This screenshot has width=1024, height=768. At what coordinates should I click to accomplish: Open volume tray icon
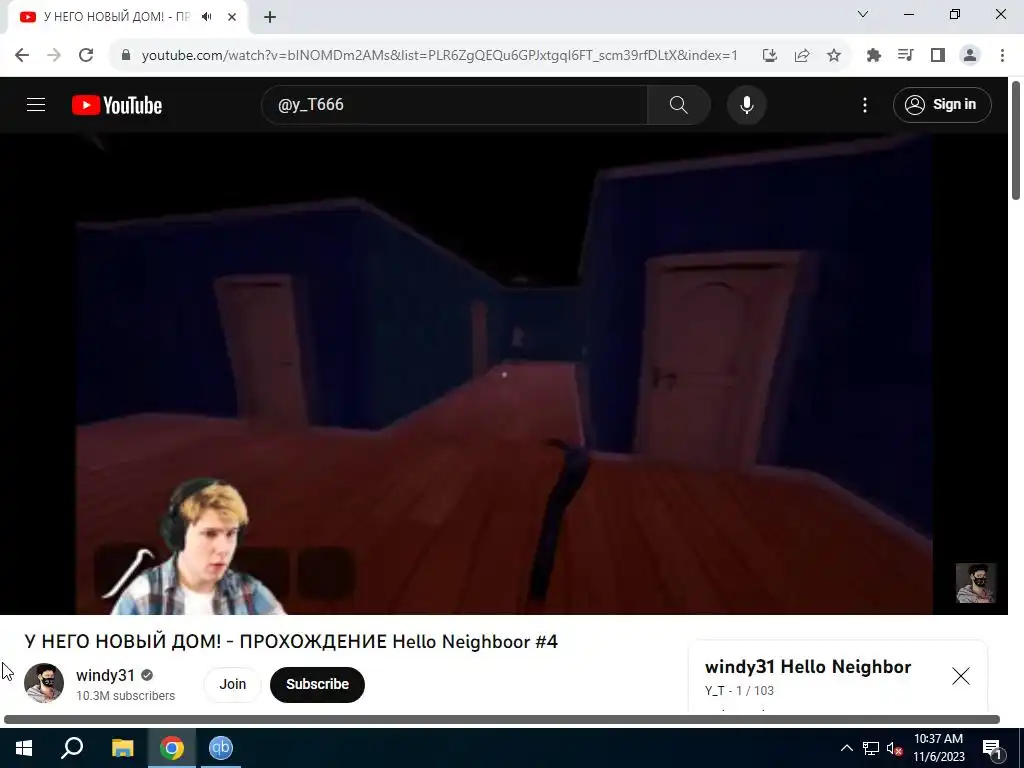pos(894,748)
